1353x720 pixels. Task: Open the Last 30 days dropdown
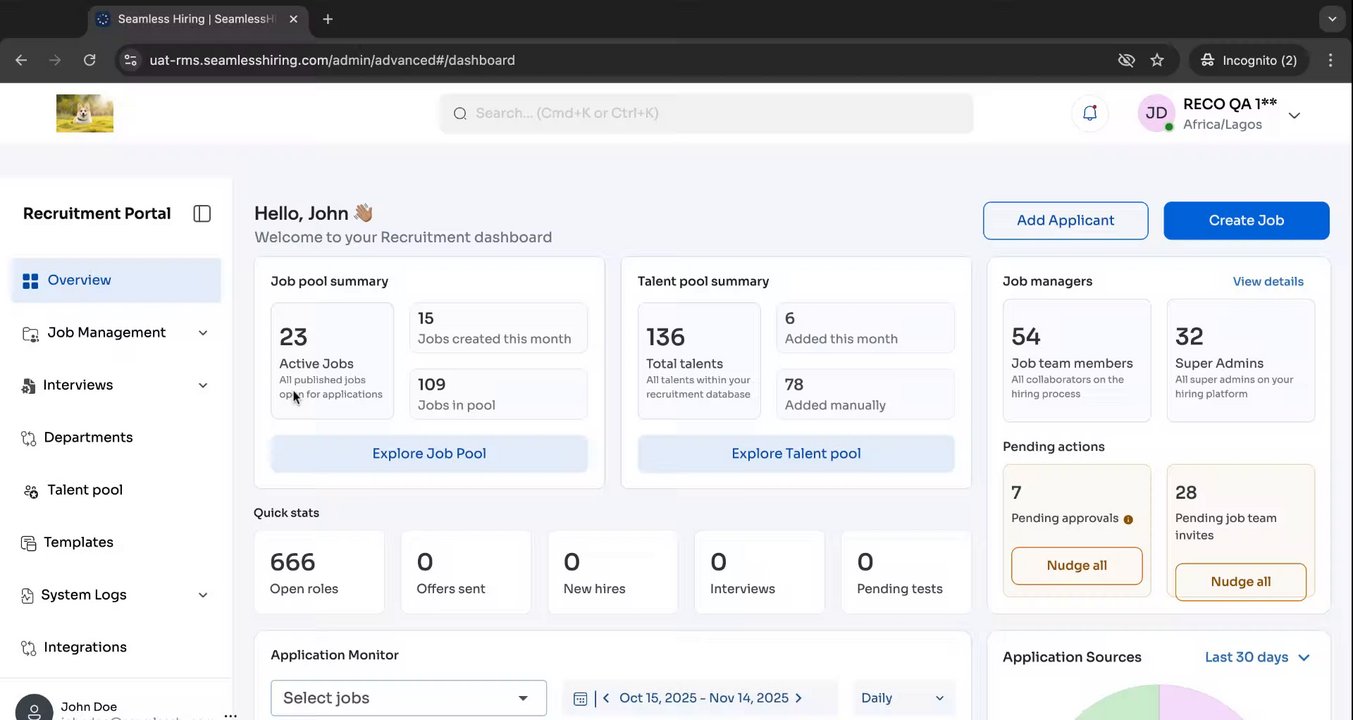1257,657
